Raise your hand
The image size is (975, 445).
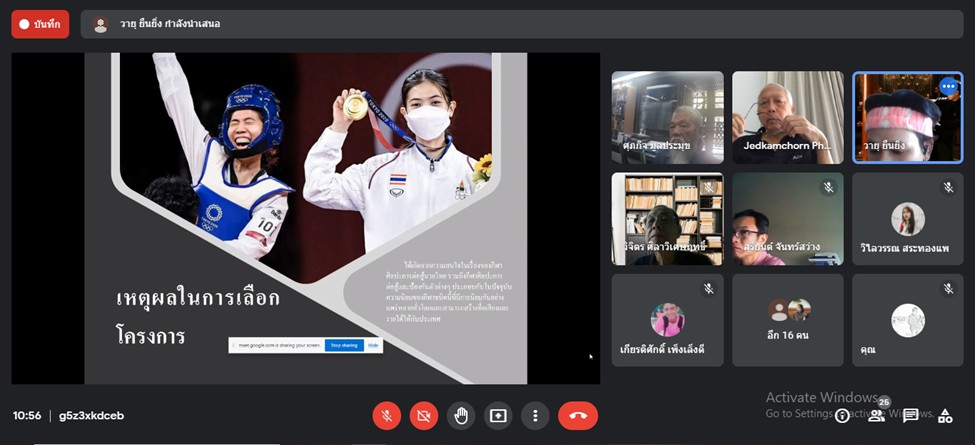pyautogui.click(x=460, y=415)
